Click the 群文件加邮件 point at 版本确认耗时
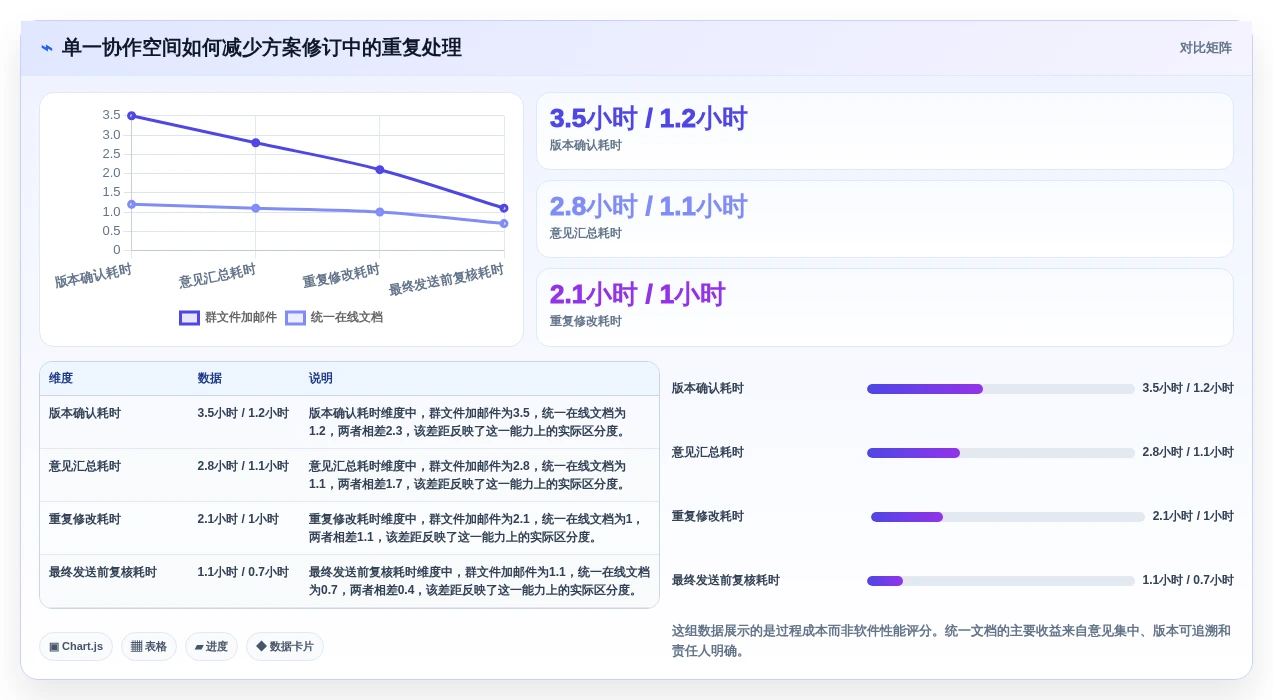Image resolution: width=1273 pixels, height=700 pixels. 131,116
